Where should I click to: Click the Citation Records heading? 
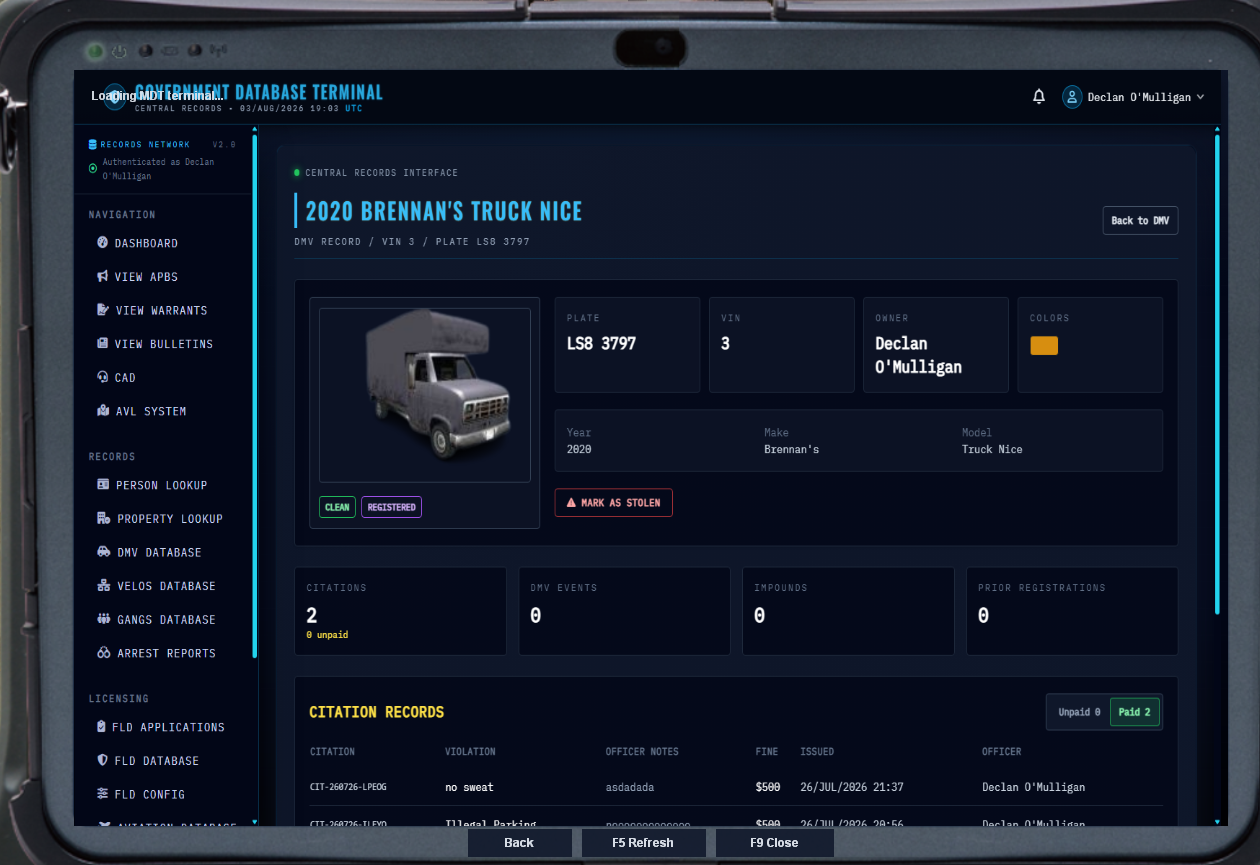click(376, 712)
